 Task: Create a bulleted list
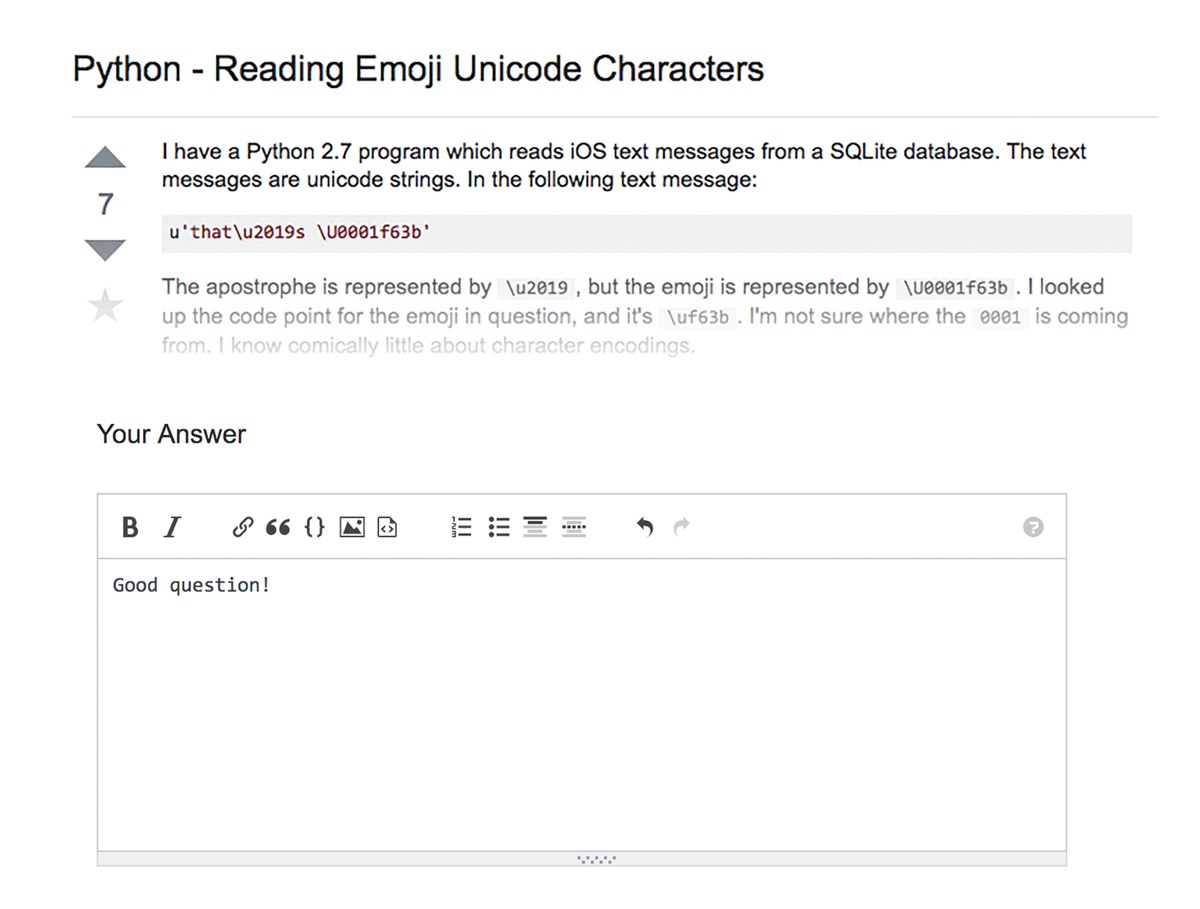(499, 527)
